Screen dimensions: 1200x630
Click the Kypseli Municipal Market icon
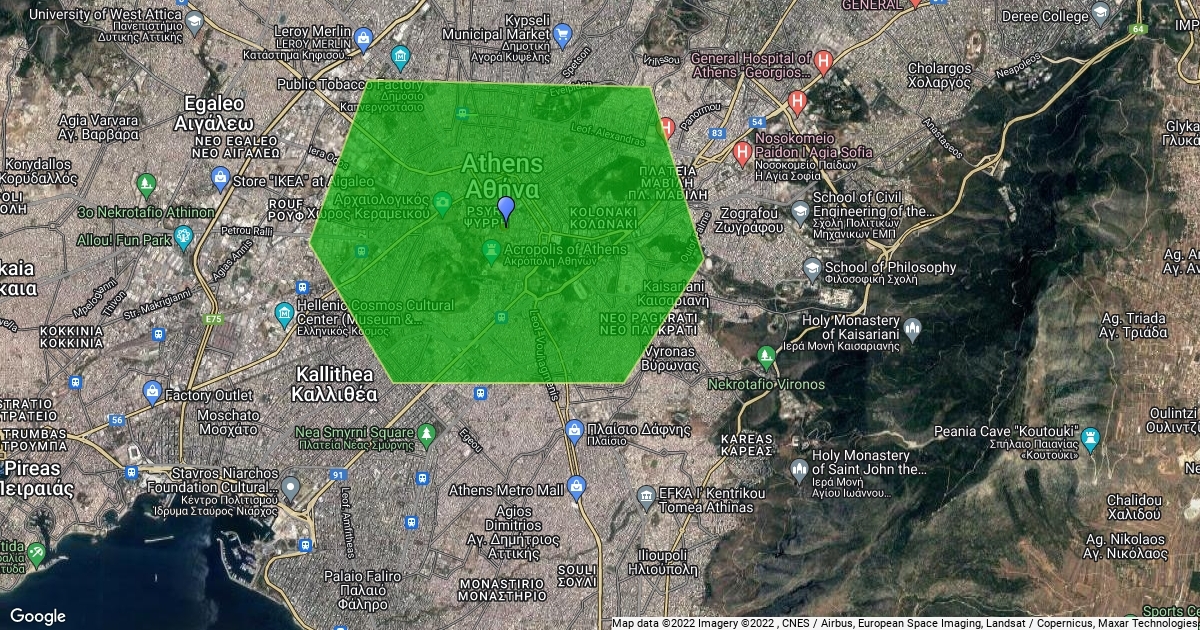coord(562,36)
